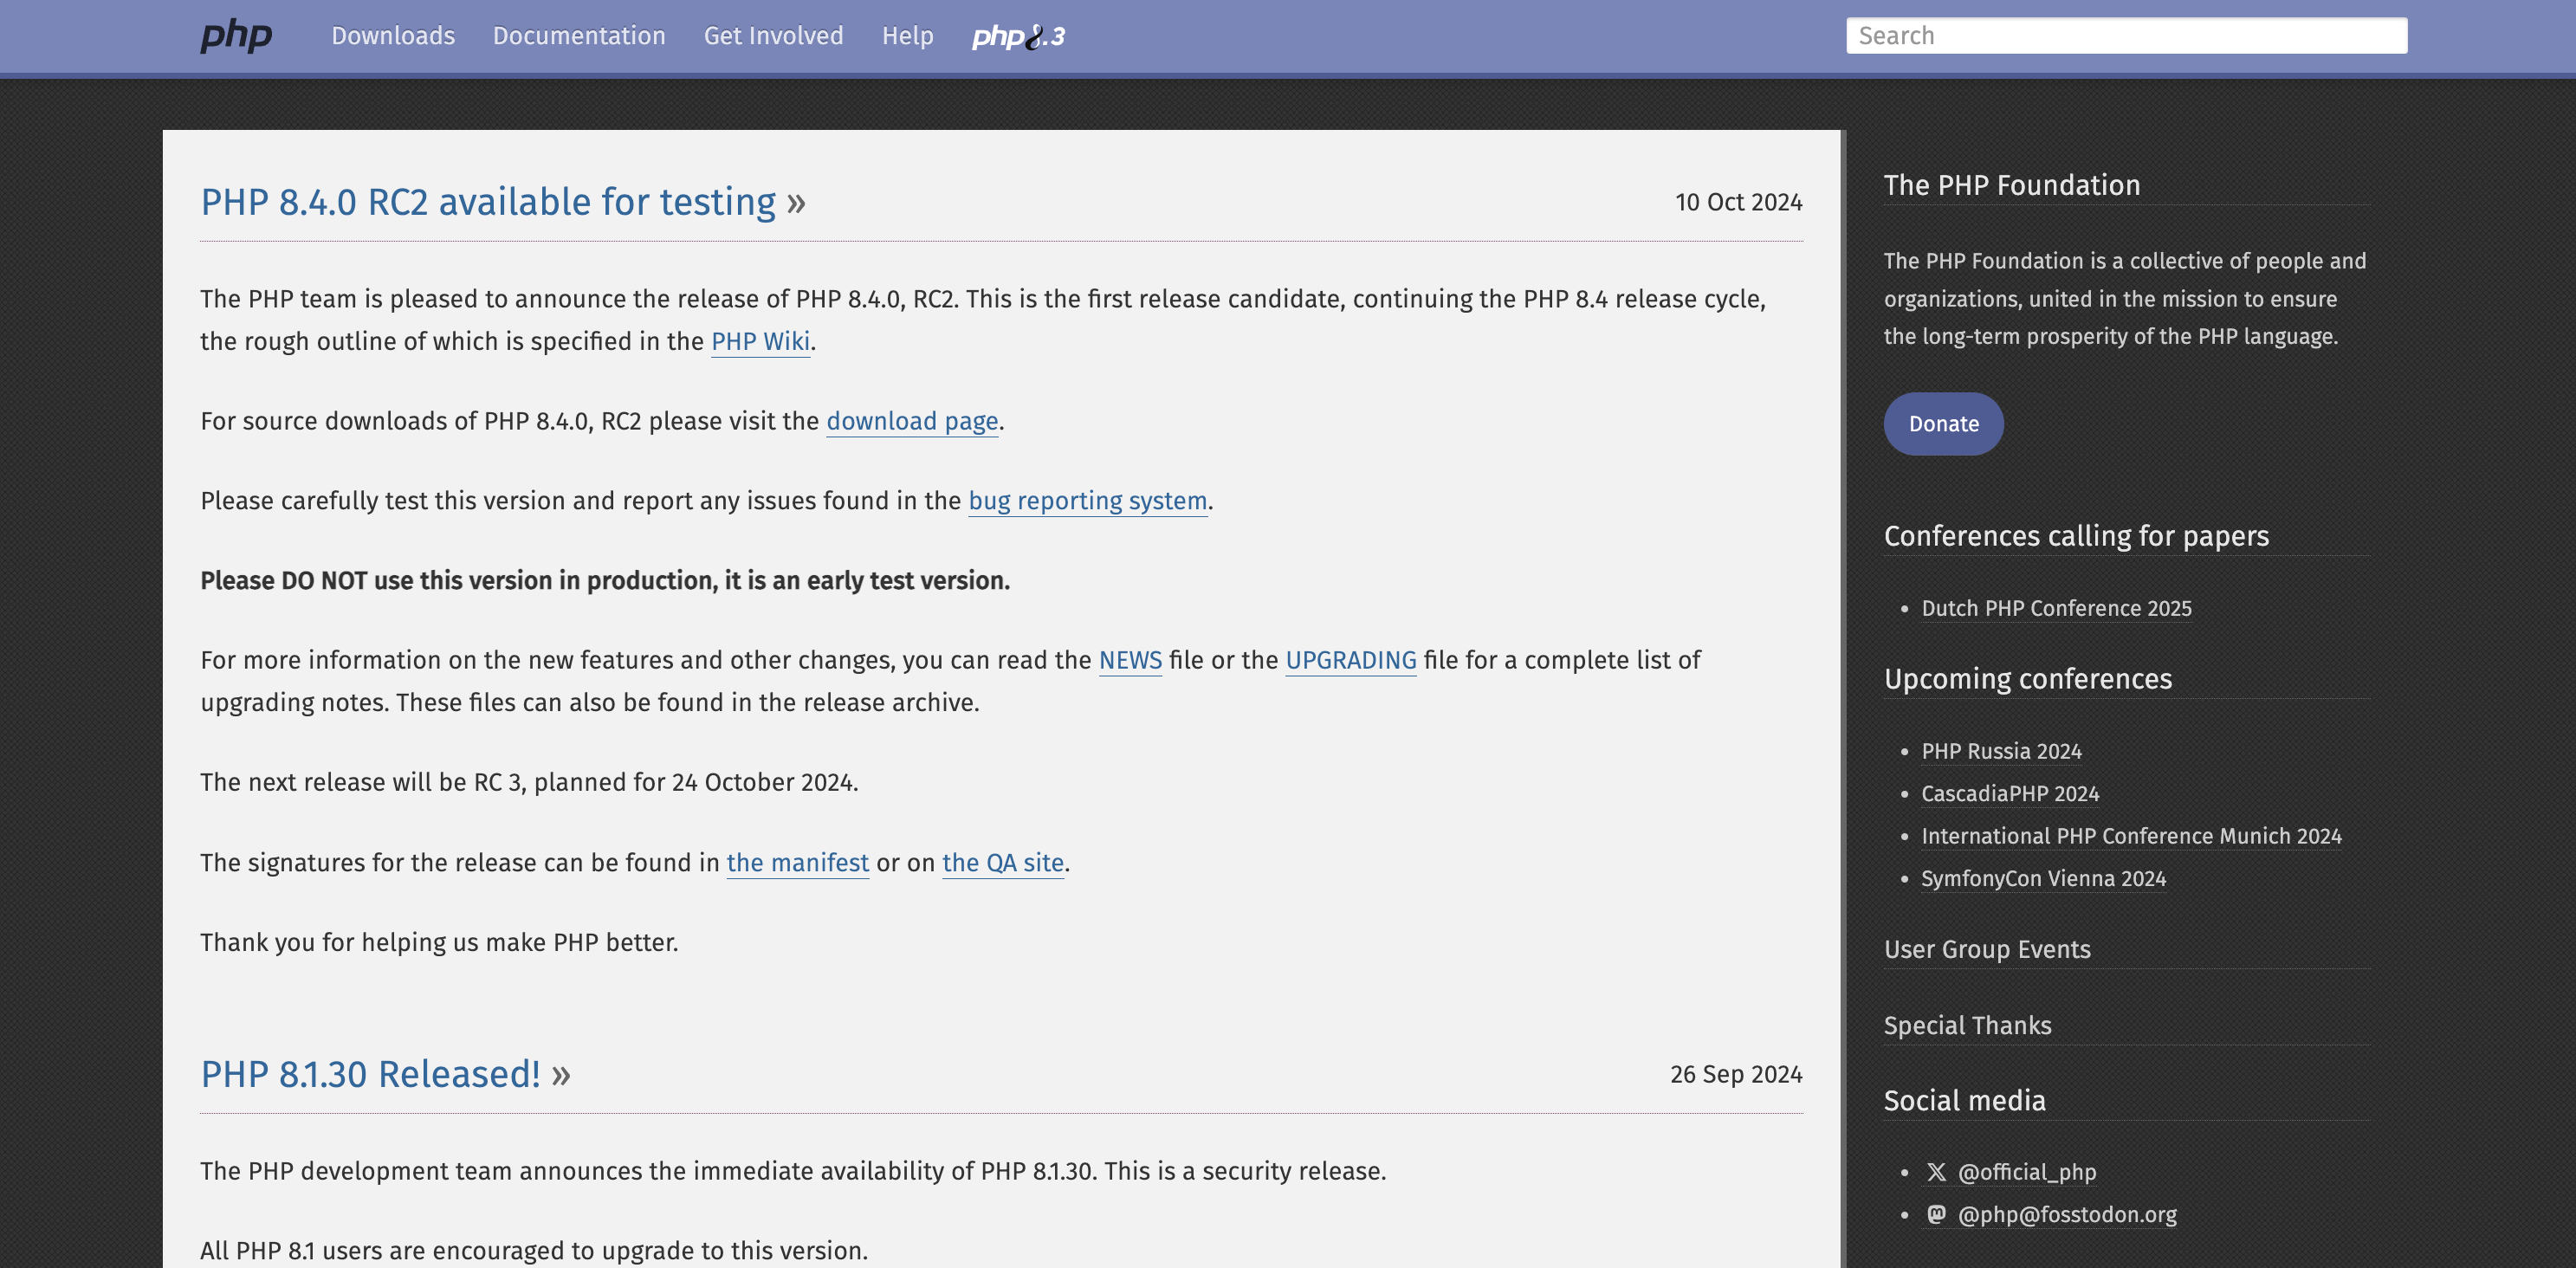Click the "Thank you for helping us" line
The width and height of the screenshot is (2576, 1268).
tap(439, 943)
